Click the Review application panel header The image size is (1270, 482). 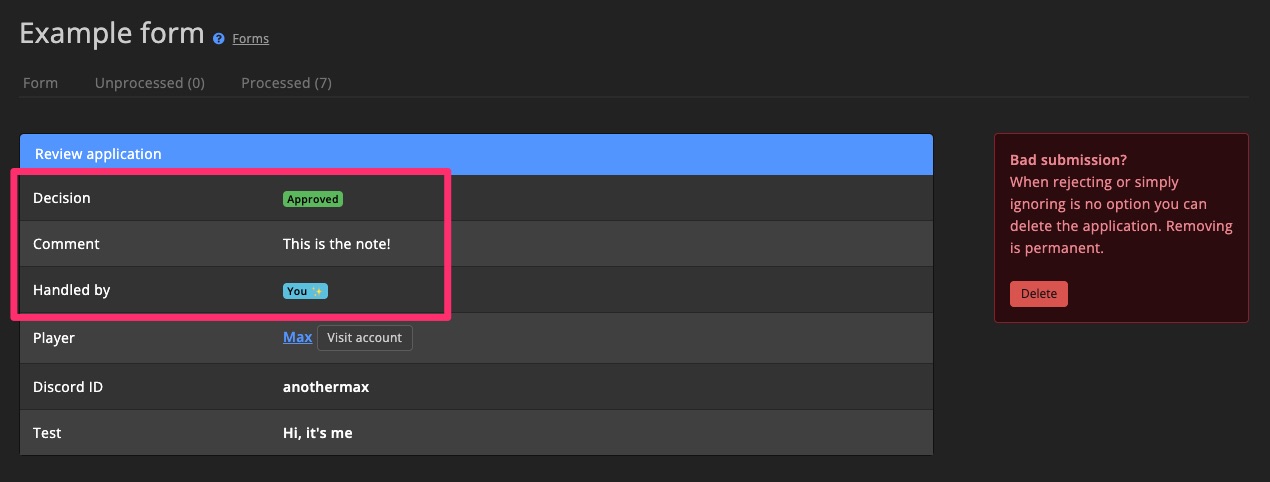pos(476,154)
